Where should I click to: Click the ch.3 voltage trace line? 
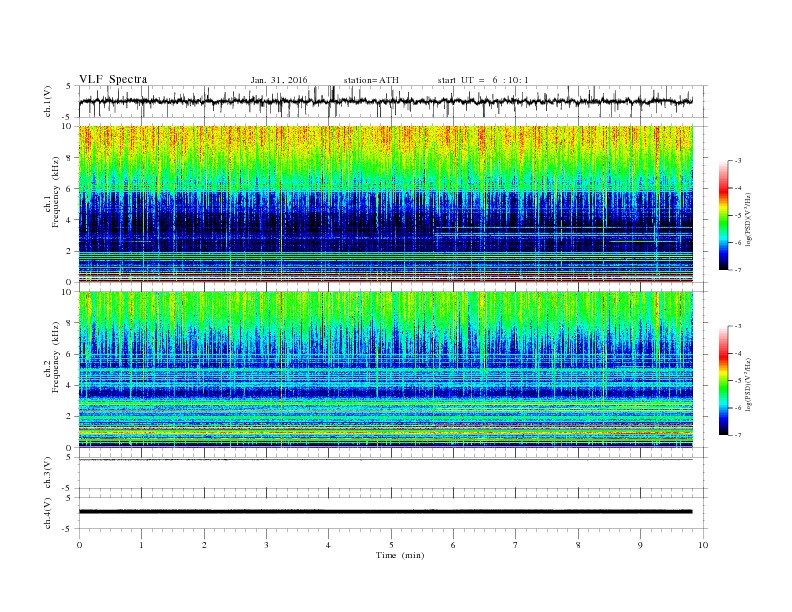coord(386,460)
